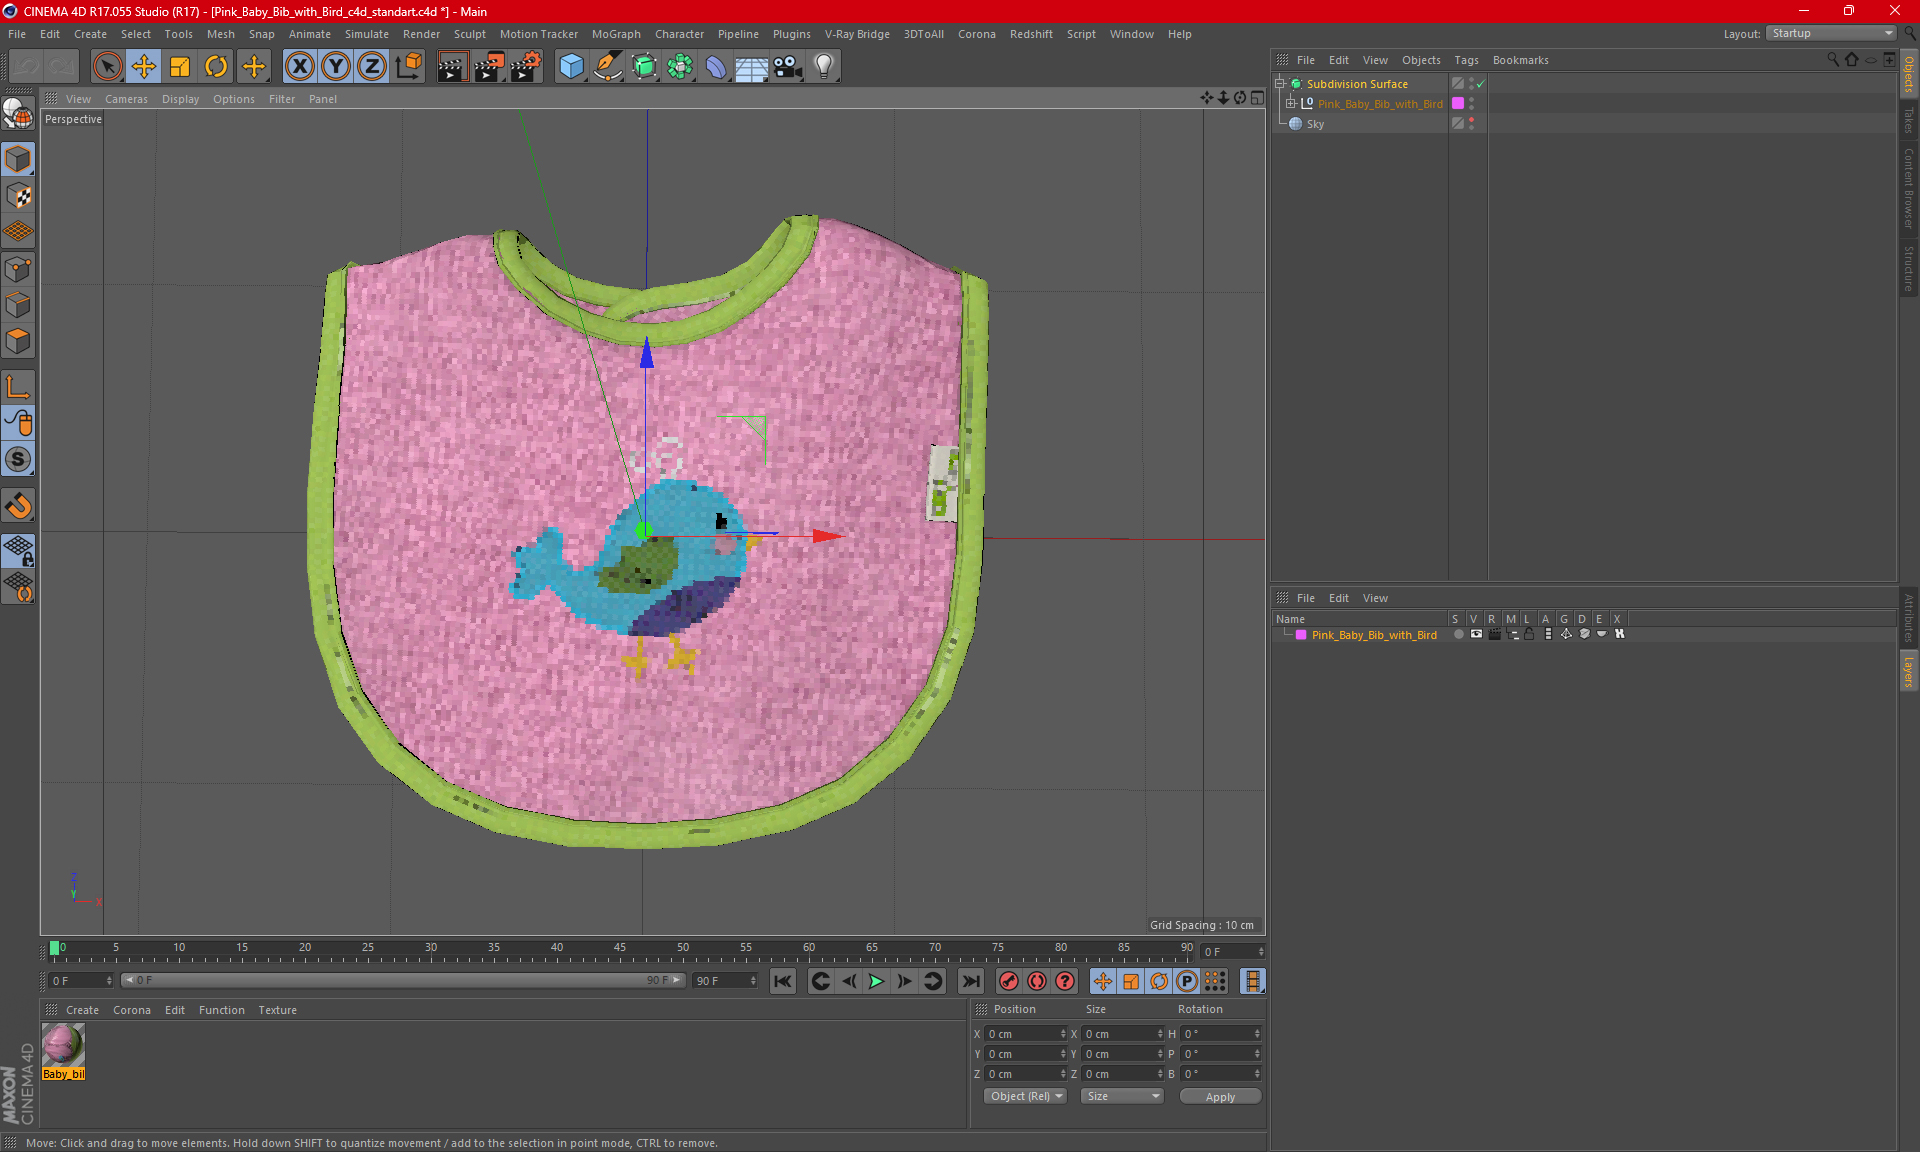
Task: Click the Pink_Baby_Bib_with_Bird layer color swatch
Action: [1300, 635]
